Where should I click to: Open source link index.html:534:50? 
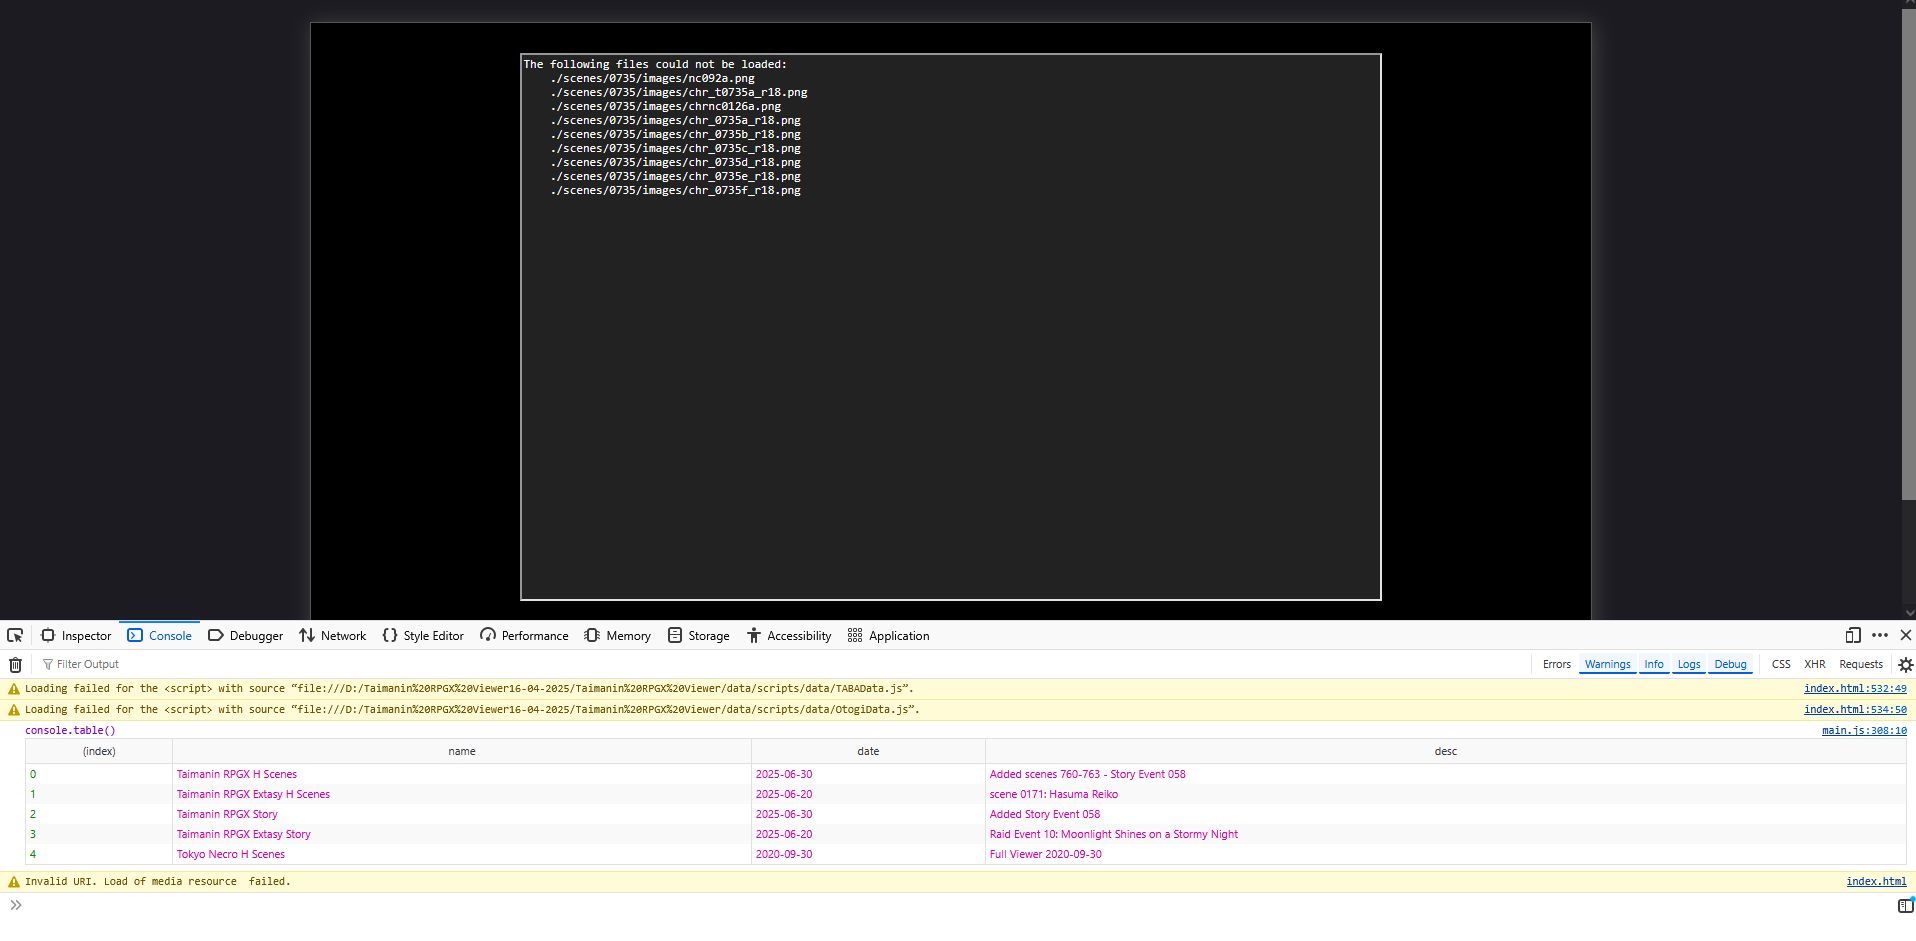click(x=1855, y=710)
